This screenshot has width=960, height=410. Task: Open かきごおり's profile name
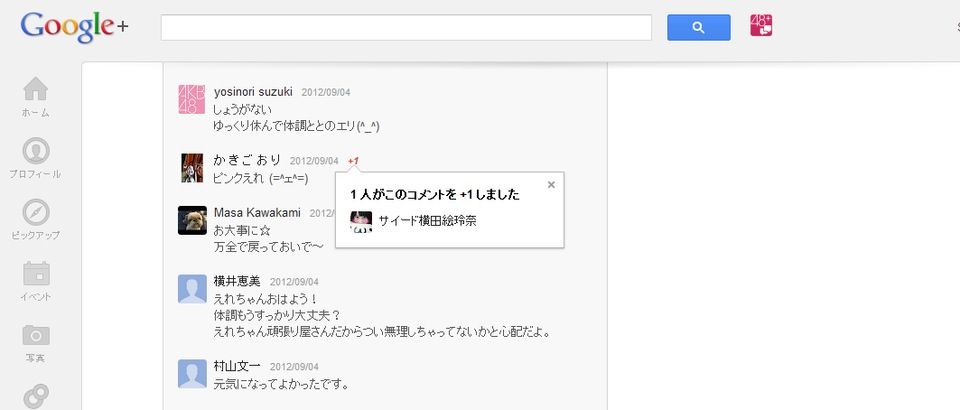[x=247, y=160]
